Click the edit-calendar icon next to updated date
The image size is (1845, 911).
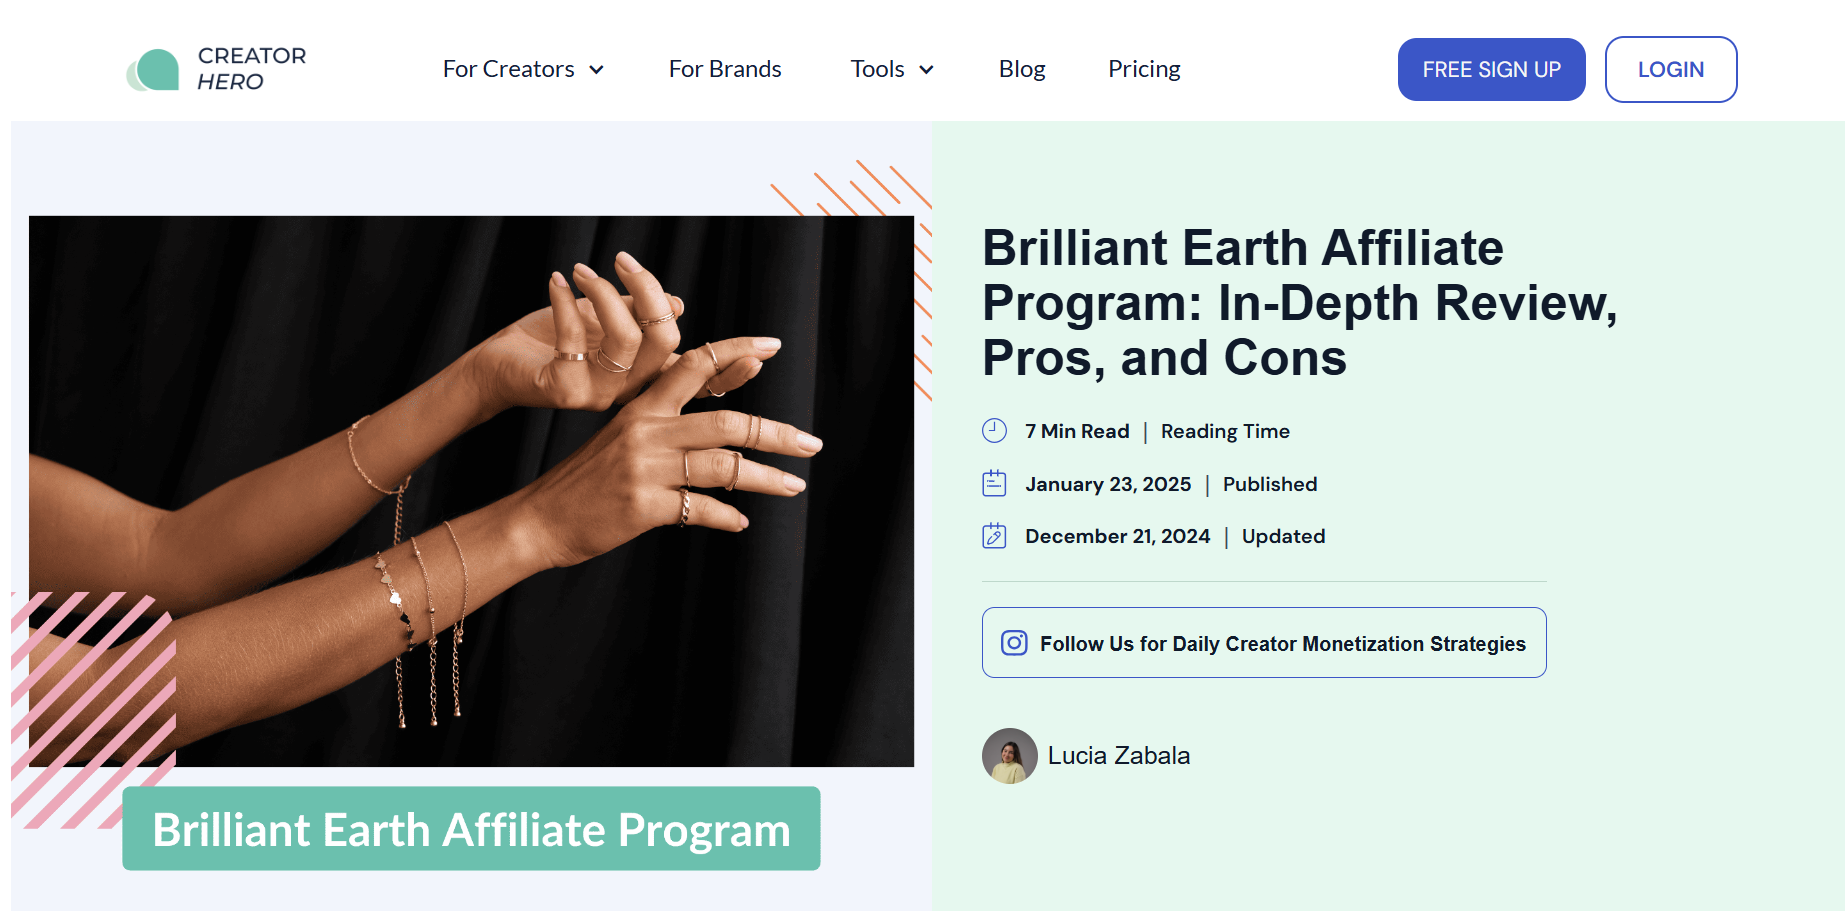(x=994, y=536)
